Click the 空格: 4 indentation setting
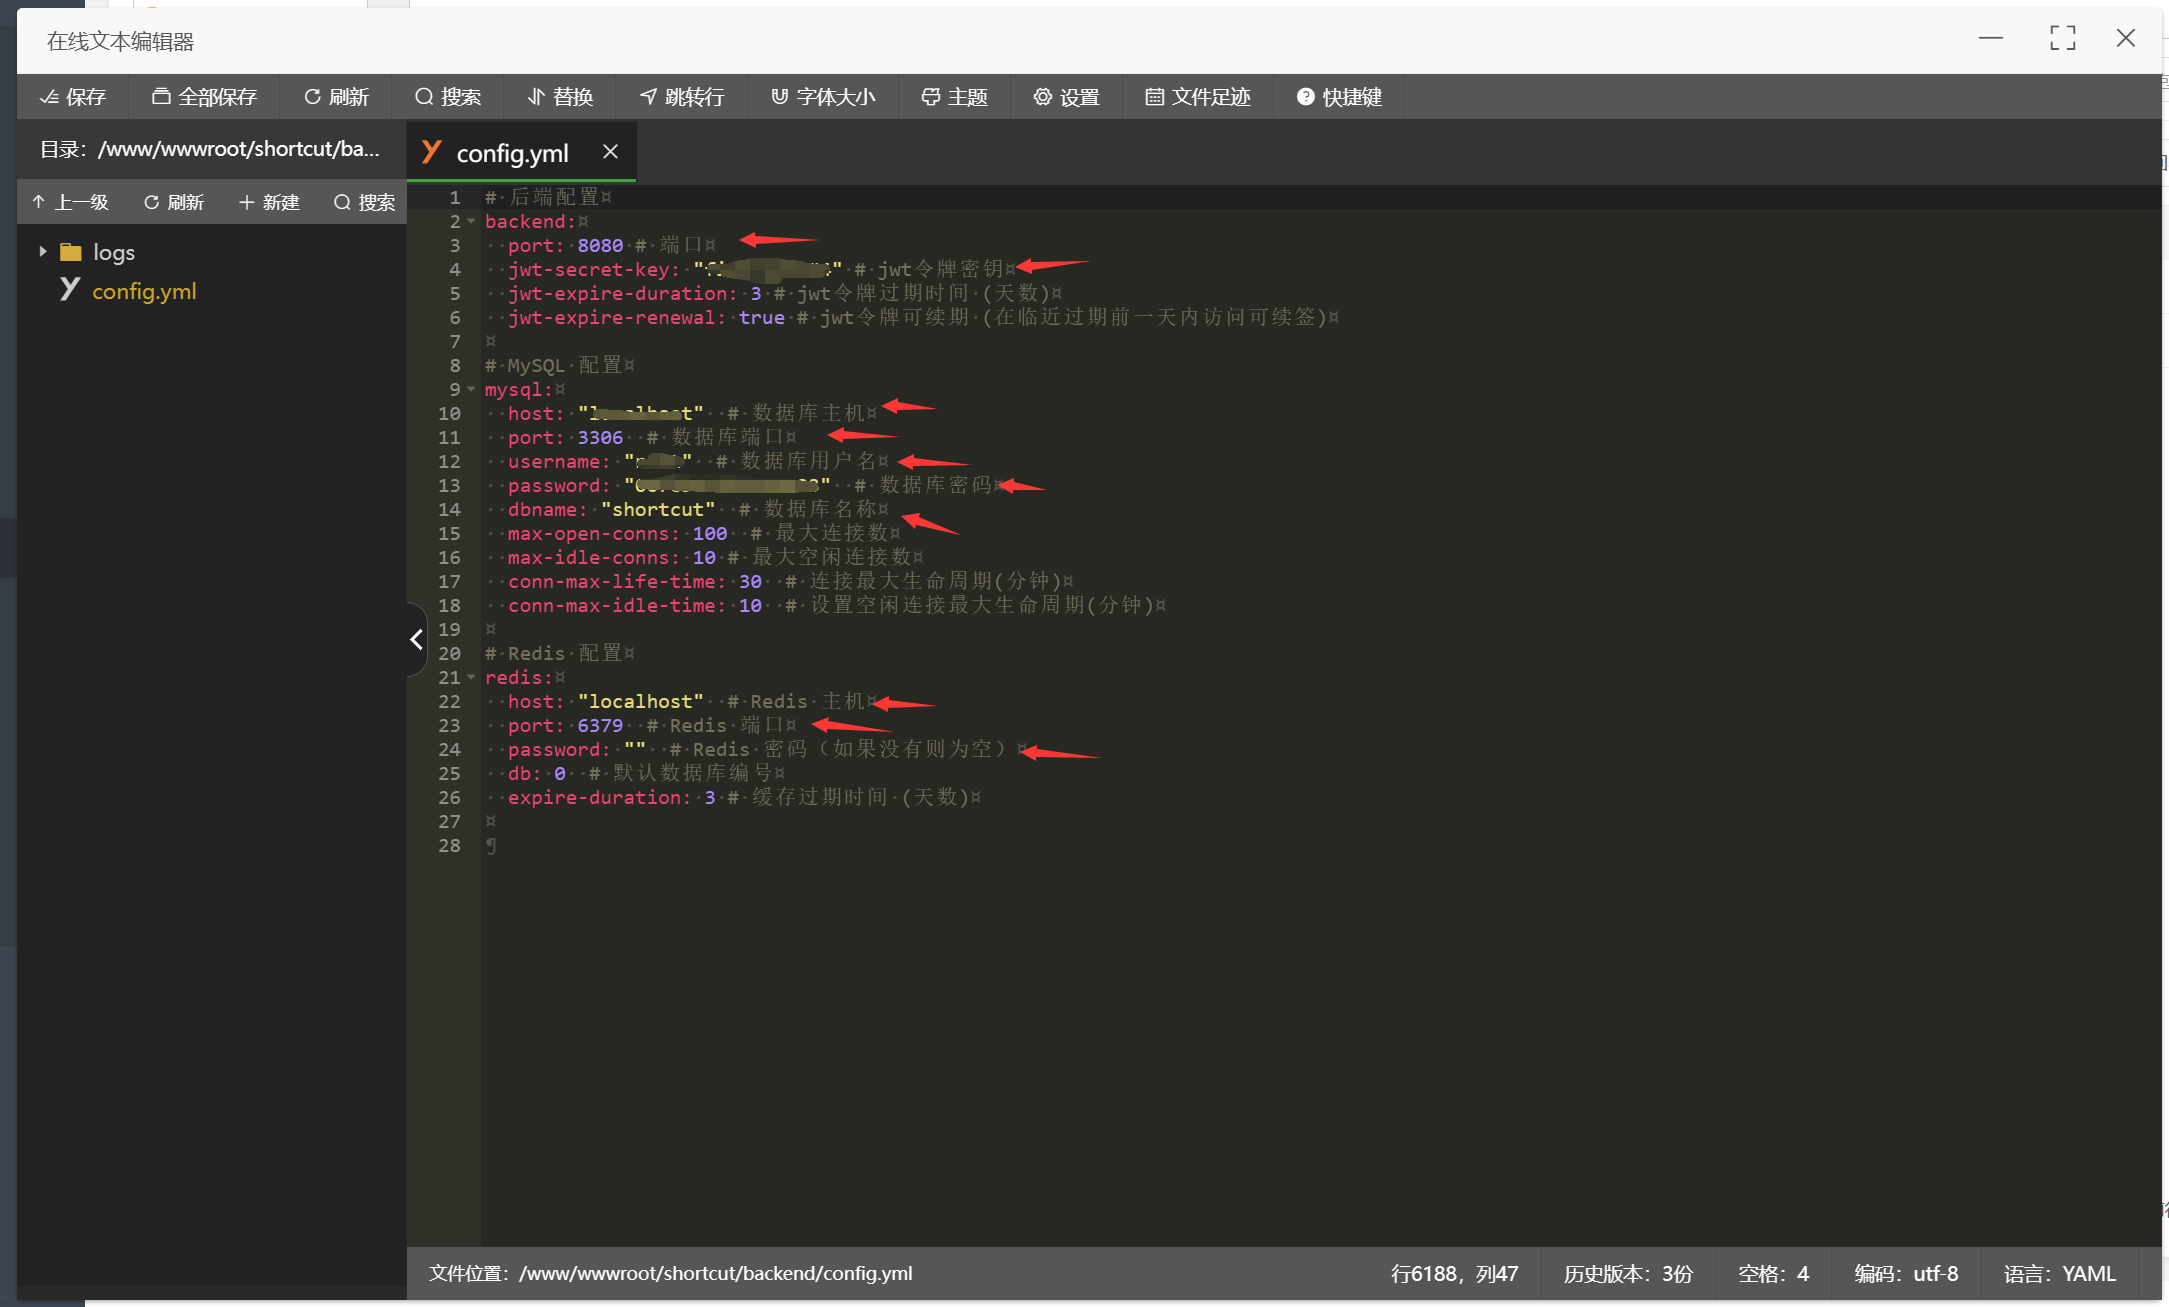This screenshot has height=1307, width=2169. click(1773, 1273)
